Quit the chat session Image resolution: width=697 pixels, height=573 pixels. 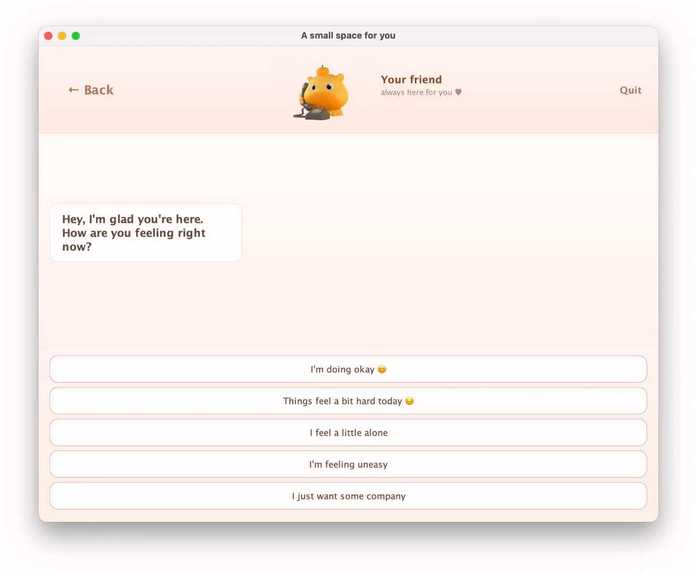(x=630, y=90)
